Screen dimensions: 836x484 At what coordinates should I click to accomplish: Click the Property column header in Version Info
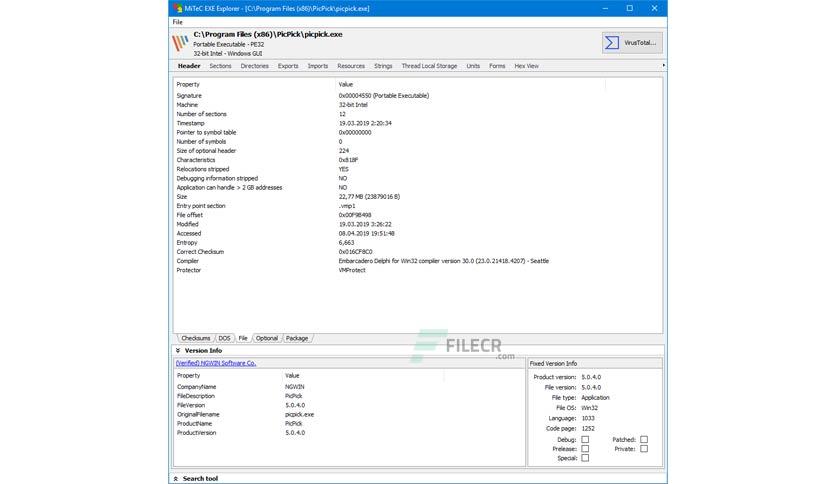[228, 376]
